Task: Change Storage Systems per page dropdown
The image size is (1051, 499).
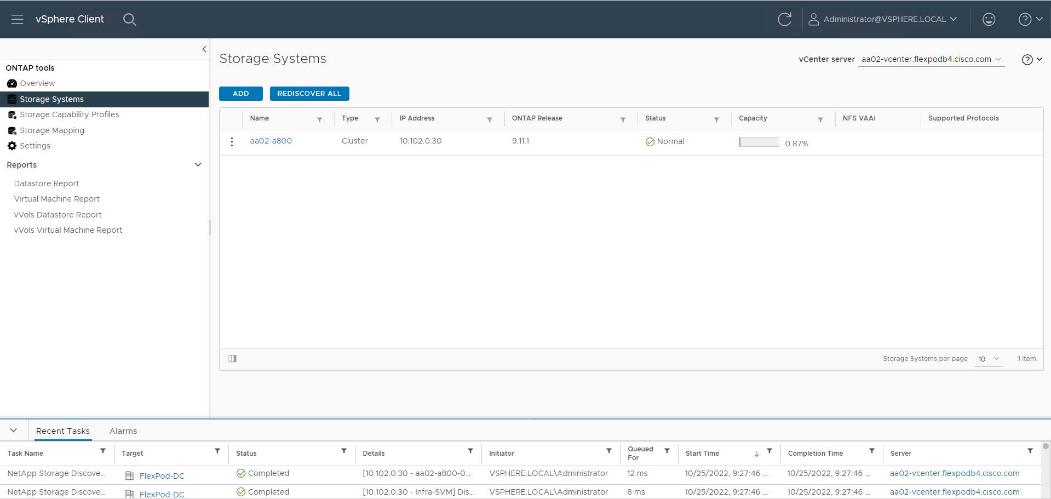Action: (989, 359)
